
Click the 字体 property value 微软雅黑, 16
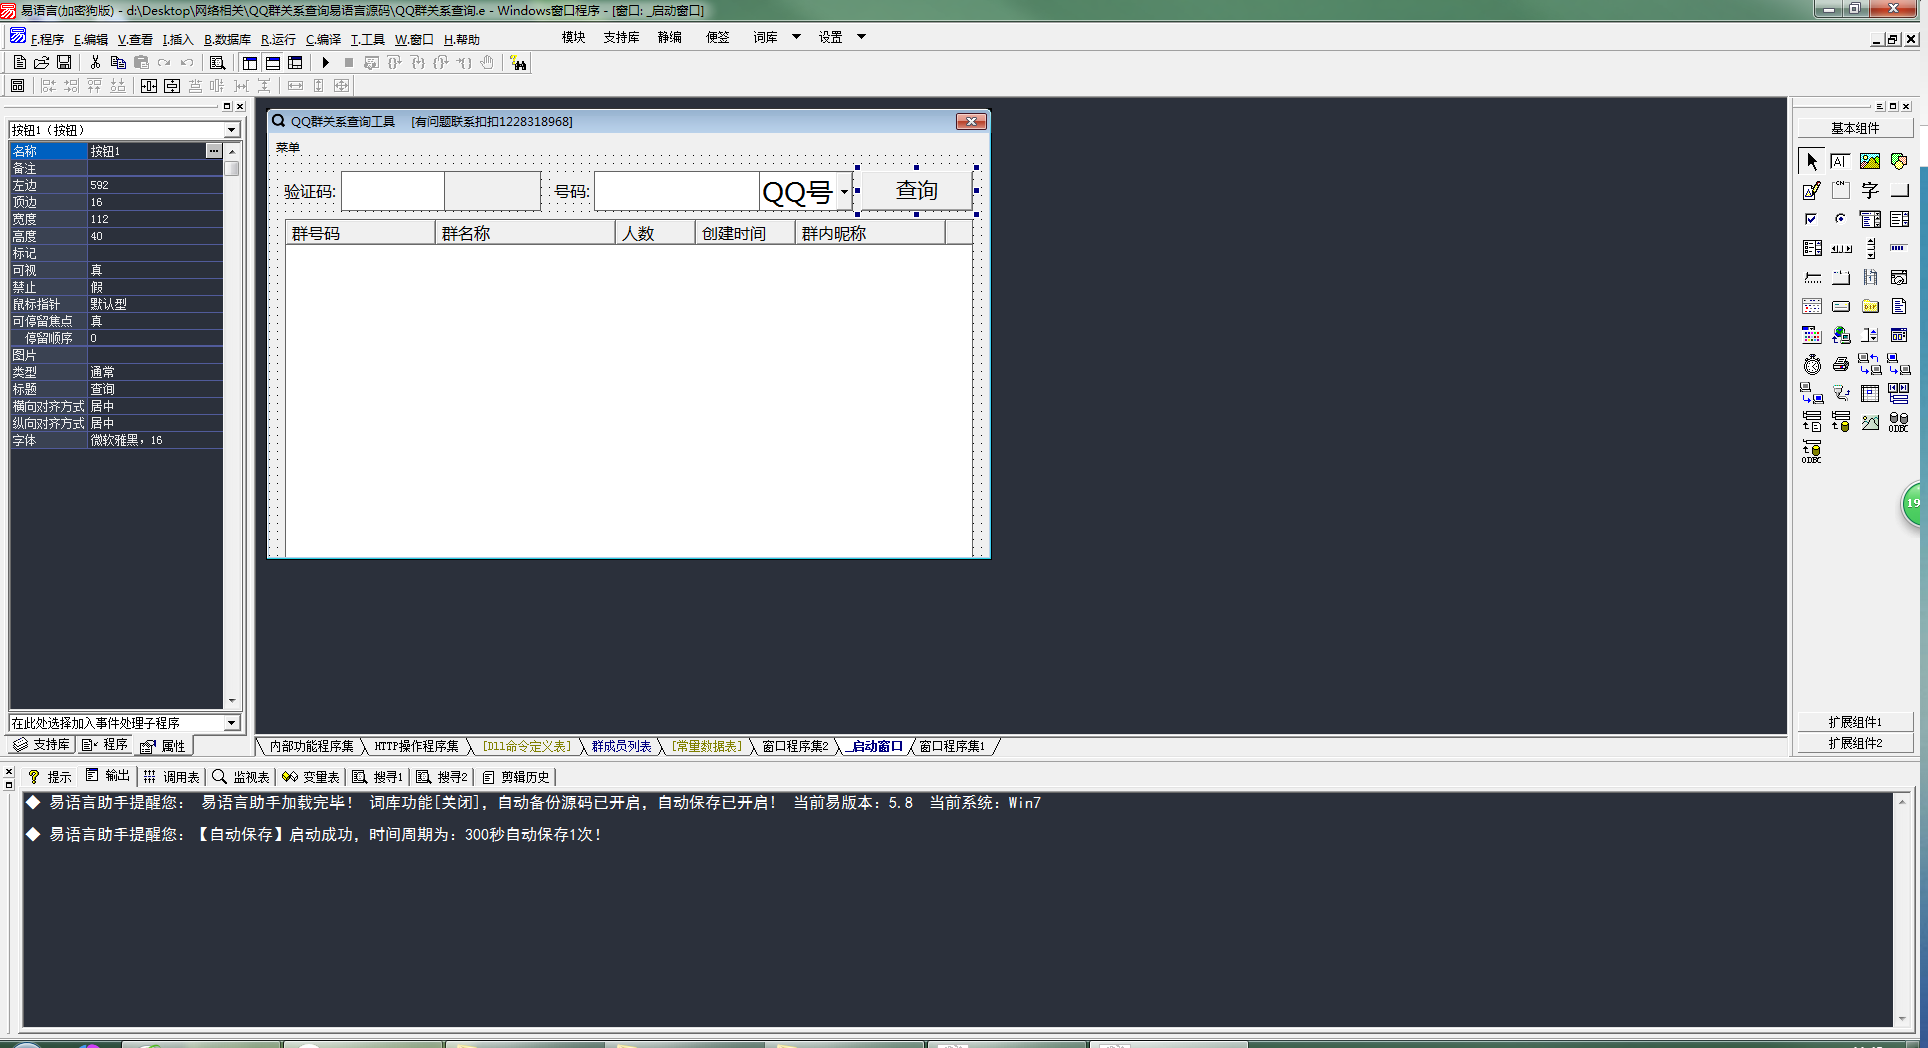(x=155, y=440)
